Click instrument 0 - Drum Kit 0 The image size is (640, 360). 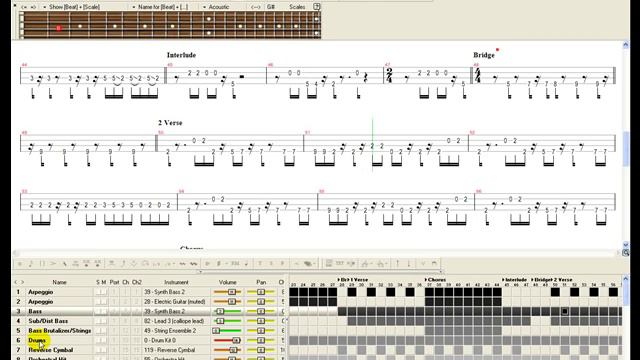pos(160,340)
